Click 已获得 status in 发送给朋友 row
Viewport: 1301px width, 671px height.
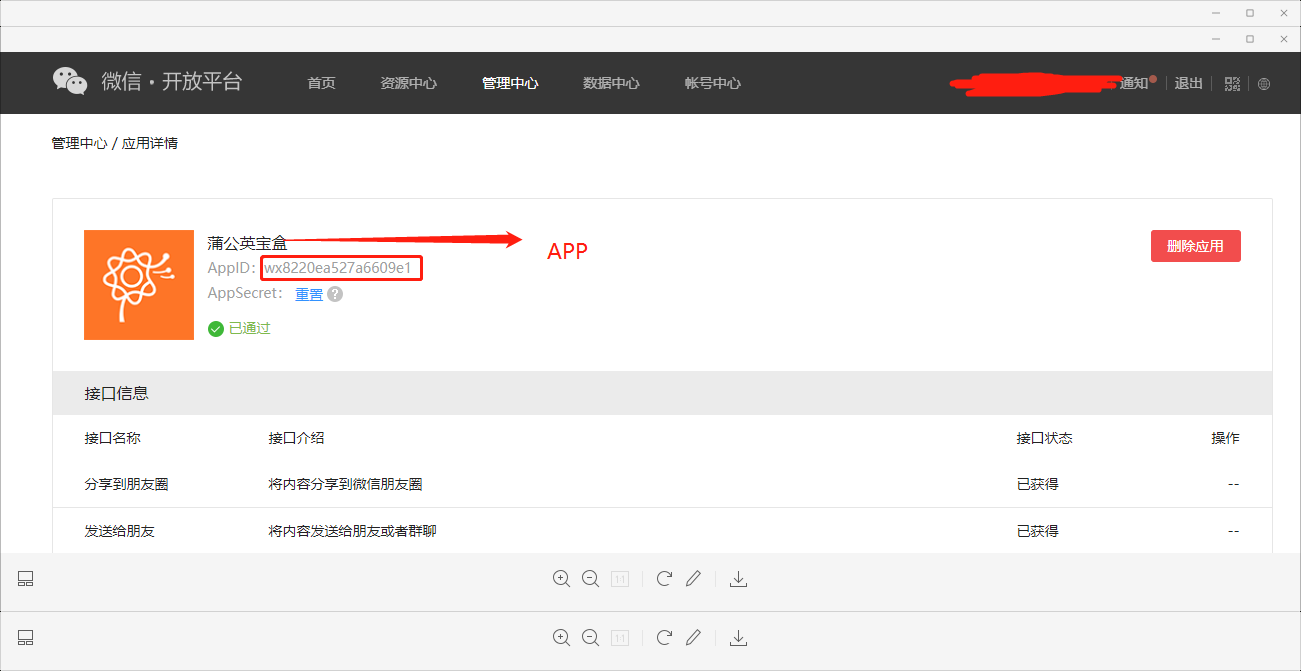point(1037,531)
